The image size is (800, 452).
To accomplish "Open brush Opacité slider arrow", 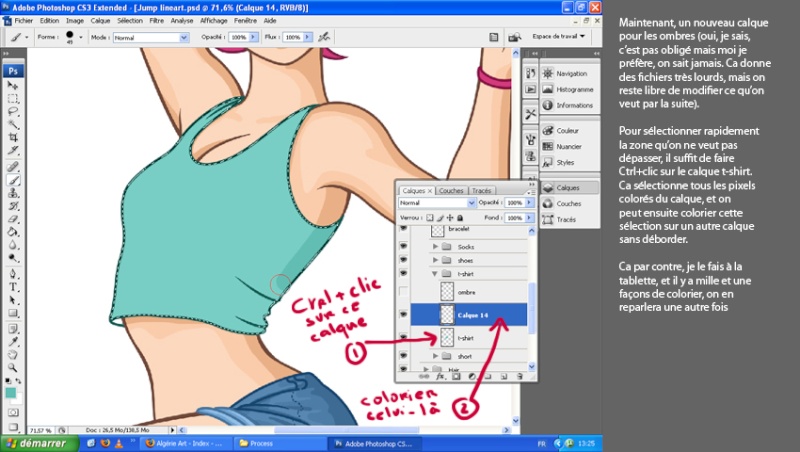I will [x=254, y=37].
